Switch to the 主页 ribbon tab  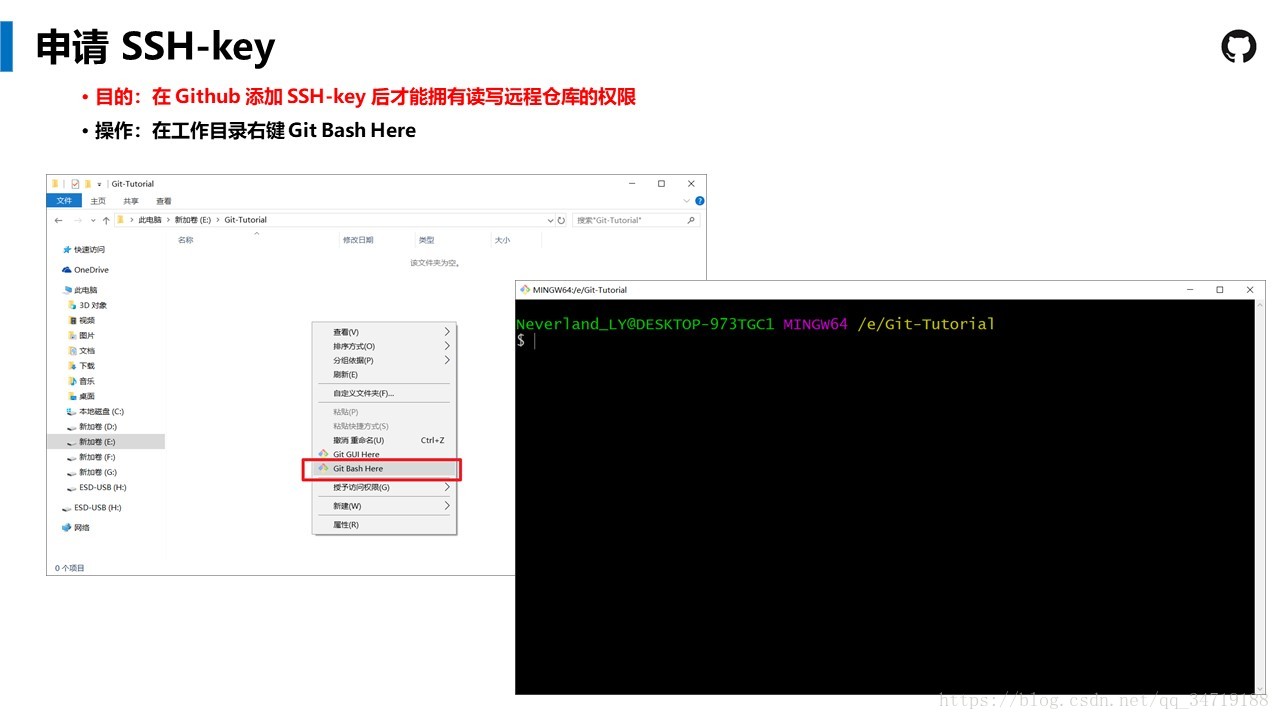[x=98, y=201]
